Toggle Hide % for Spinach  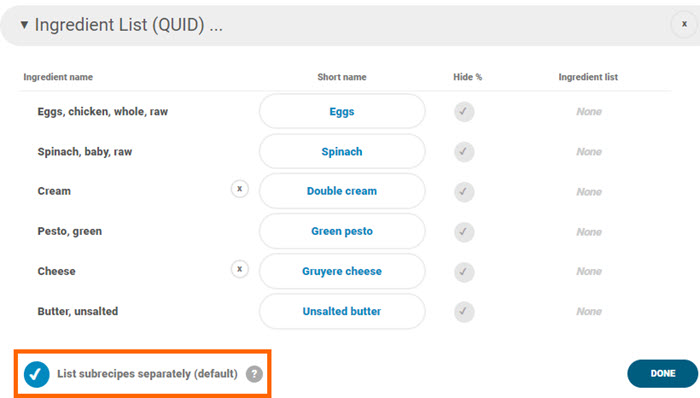tap(464, 152)
